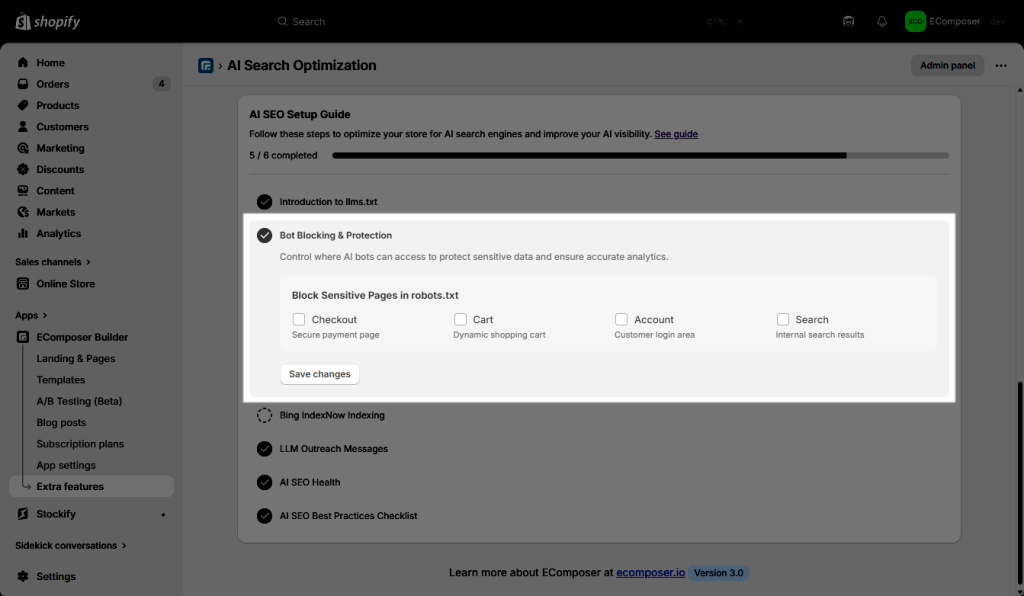The image size is (1024, 596).
Task: Click the notification bell icon
Action: (x=882, y=21)
